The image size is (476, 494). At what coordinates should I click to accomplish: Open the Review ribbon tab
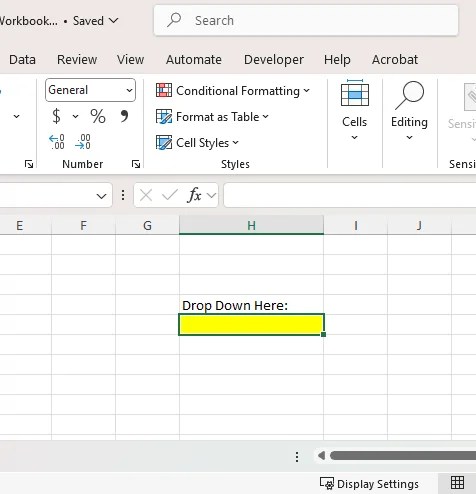tap(77, 60)
